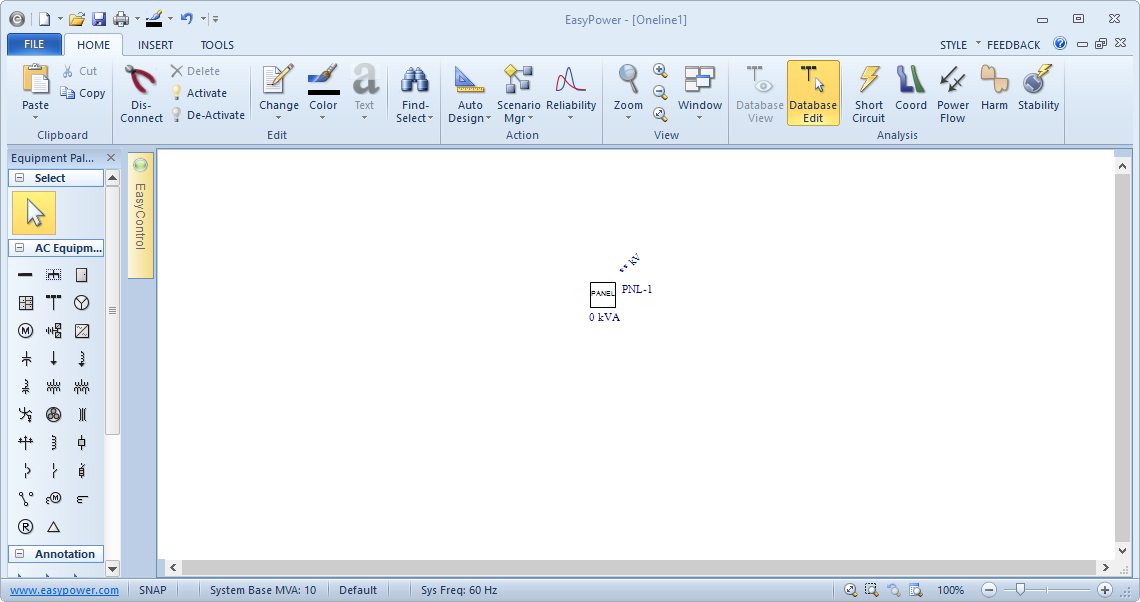
Task: Open the www.easypower.com link
Action: [64, 590]
